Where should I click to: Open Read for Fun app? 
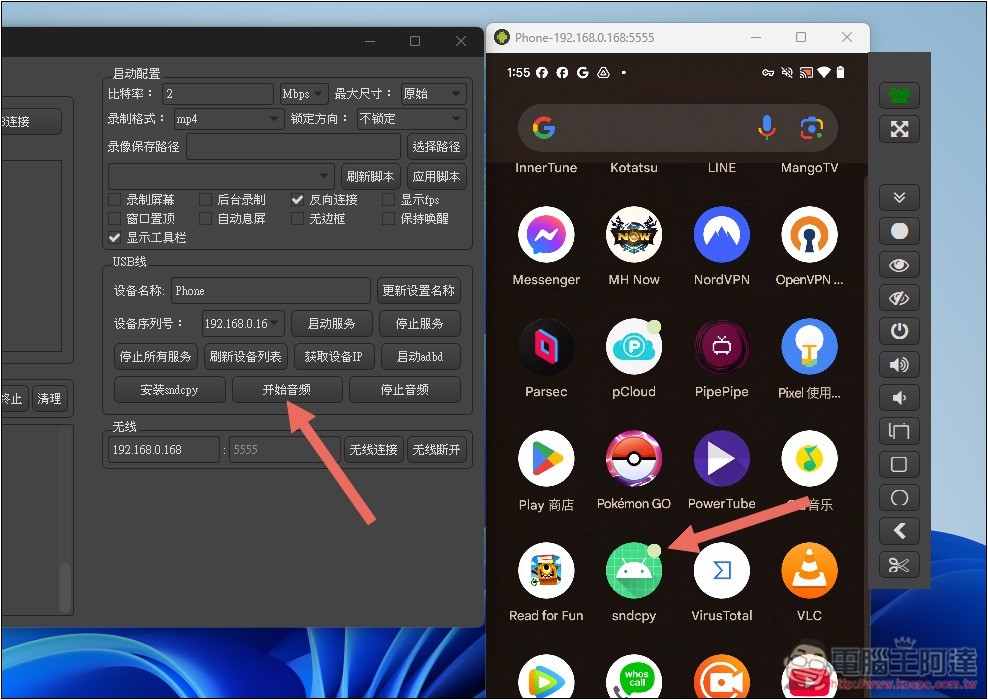[546, 571]
